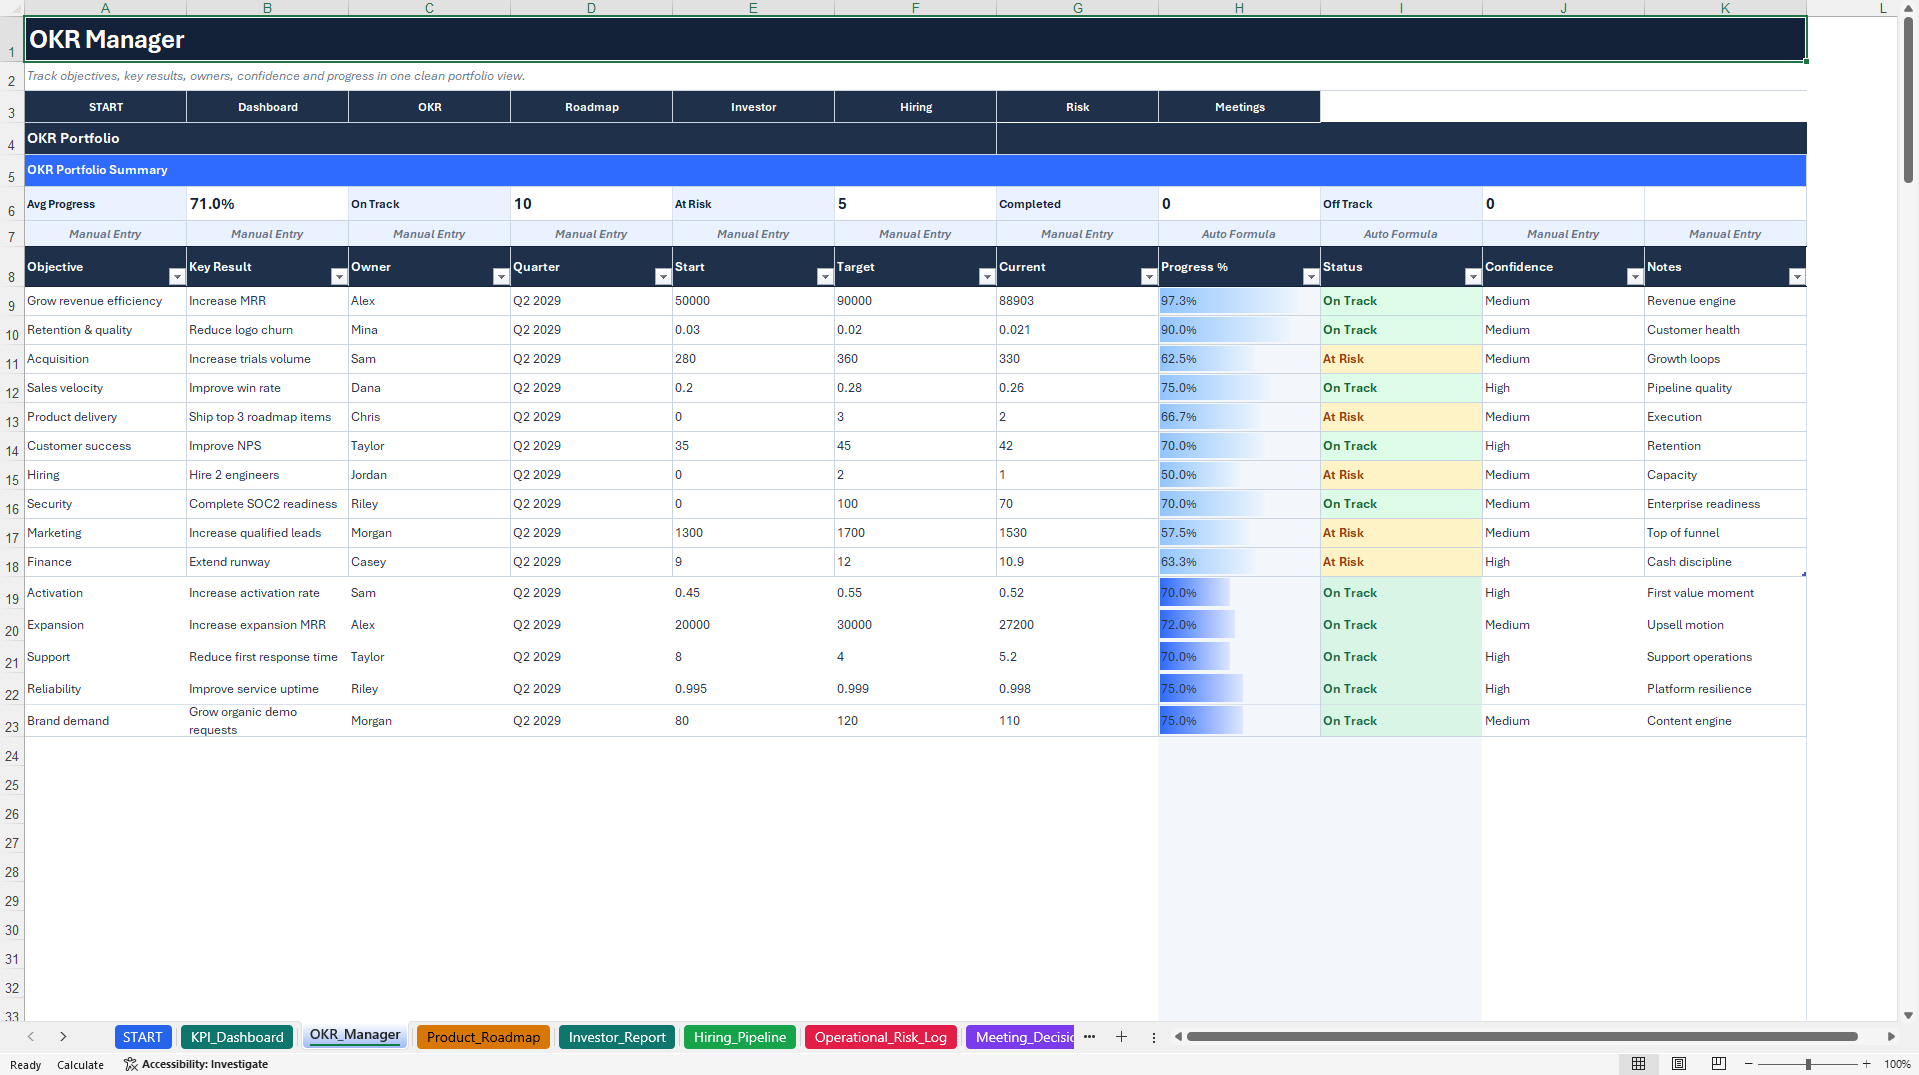The height and width of the screenshot is (1075, 1919).
Task: Open the Owner column filter dropdown
Action: click(501, 277)
